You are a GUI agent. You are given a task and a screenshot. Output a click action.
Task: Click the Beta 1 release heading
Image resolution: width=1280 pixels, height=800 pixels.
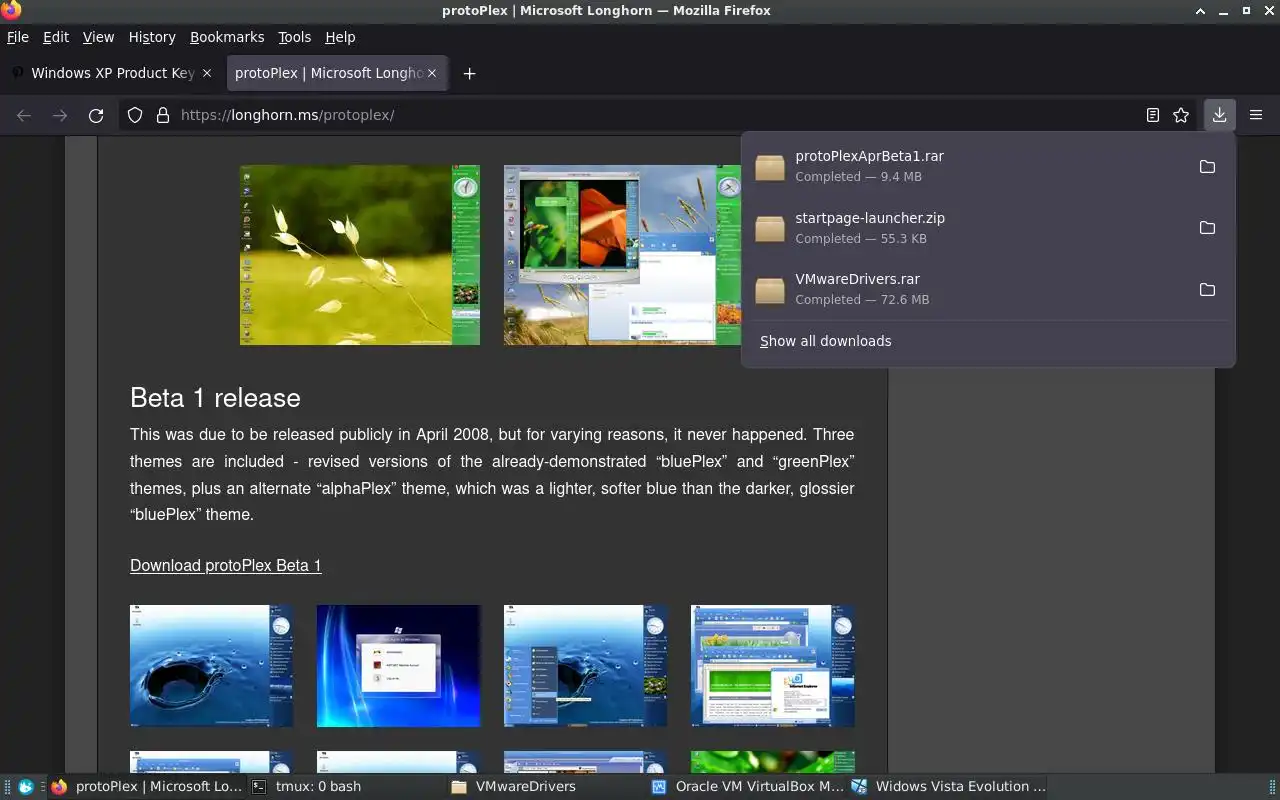215,398
